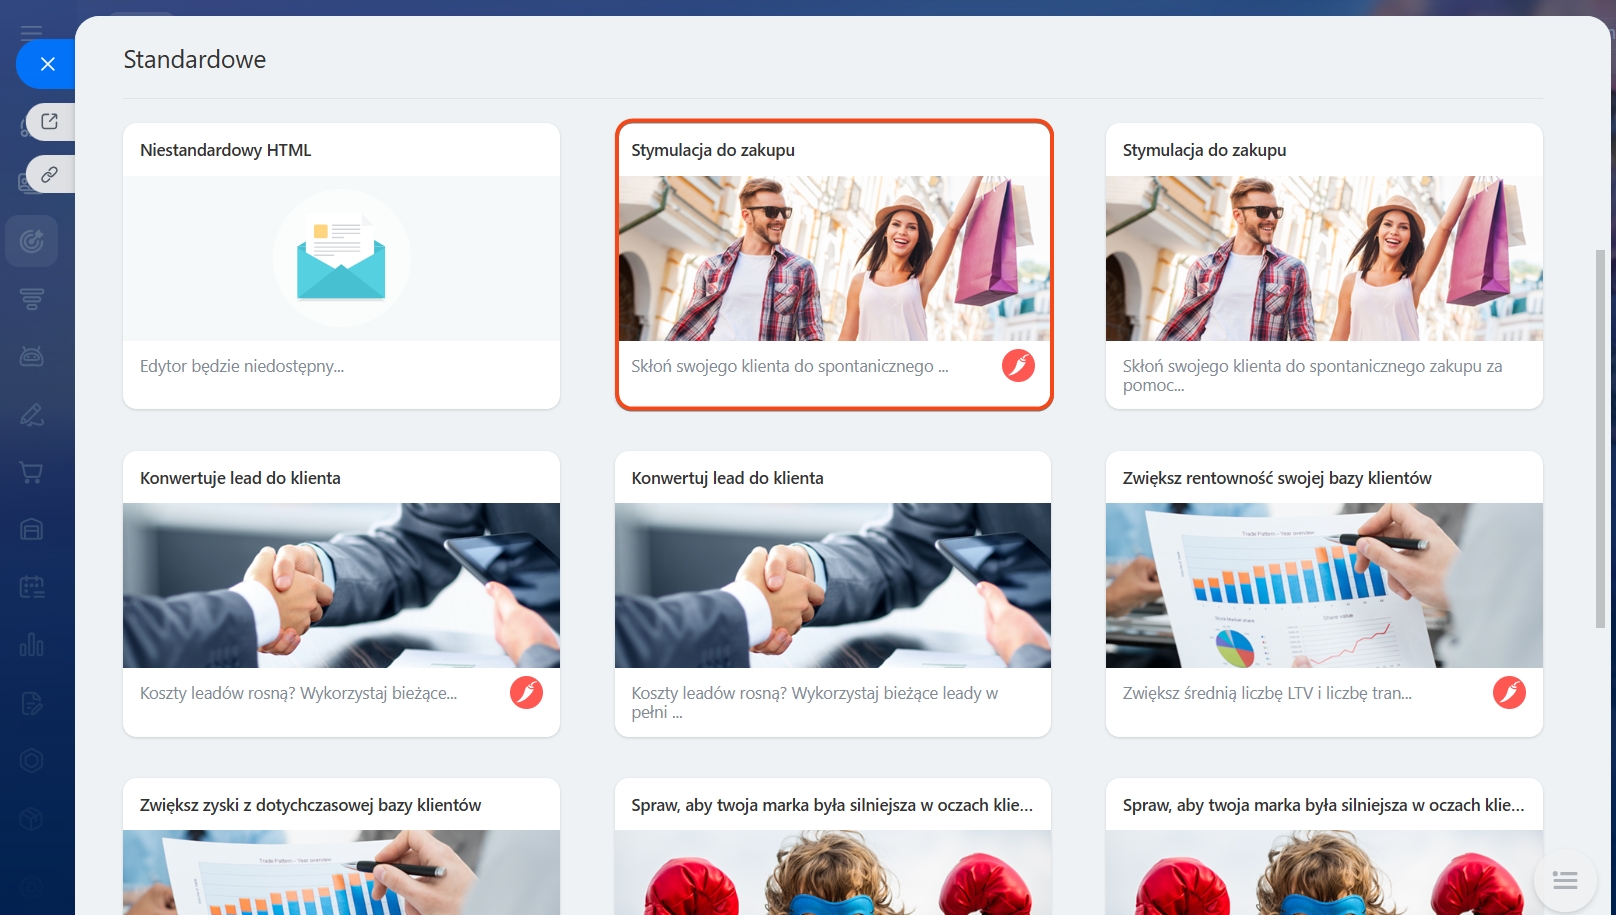Click the Zwiększ rentowność swojej bazy klientów title
This screenshot has height=915, width=1616.
1277,478
